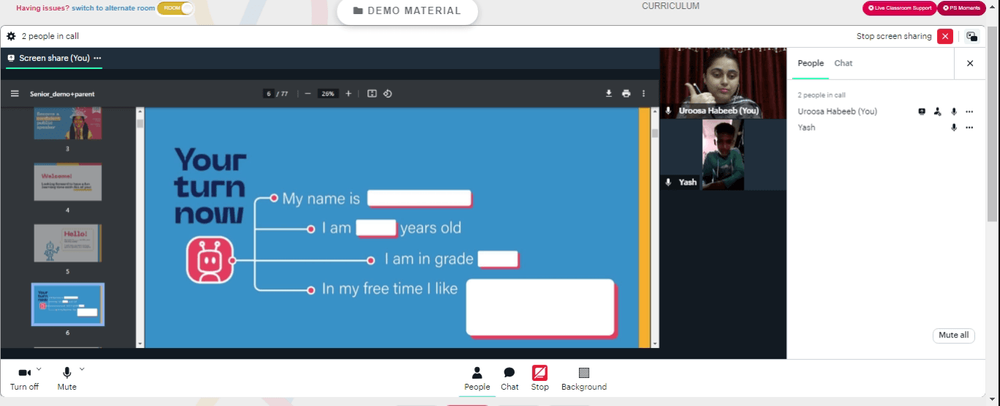Click mic icon on Uroosa Habeeb video
Image resolution: width=1000 pixels, height=406 pixels.
668,111
